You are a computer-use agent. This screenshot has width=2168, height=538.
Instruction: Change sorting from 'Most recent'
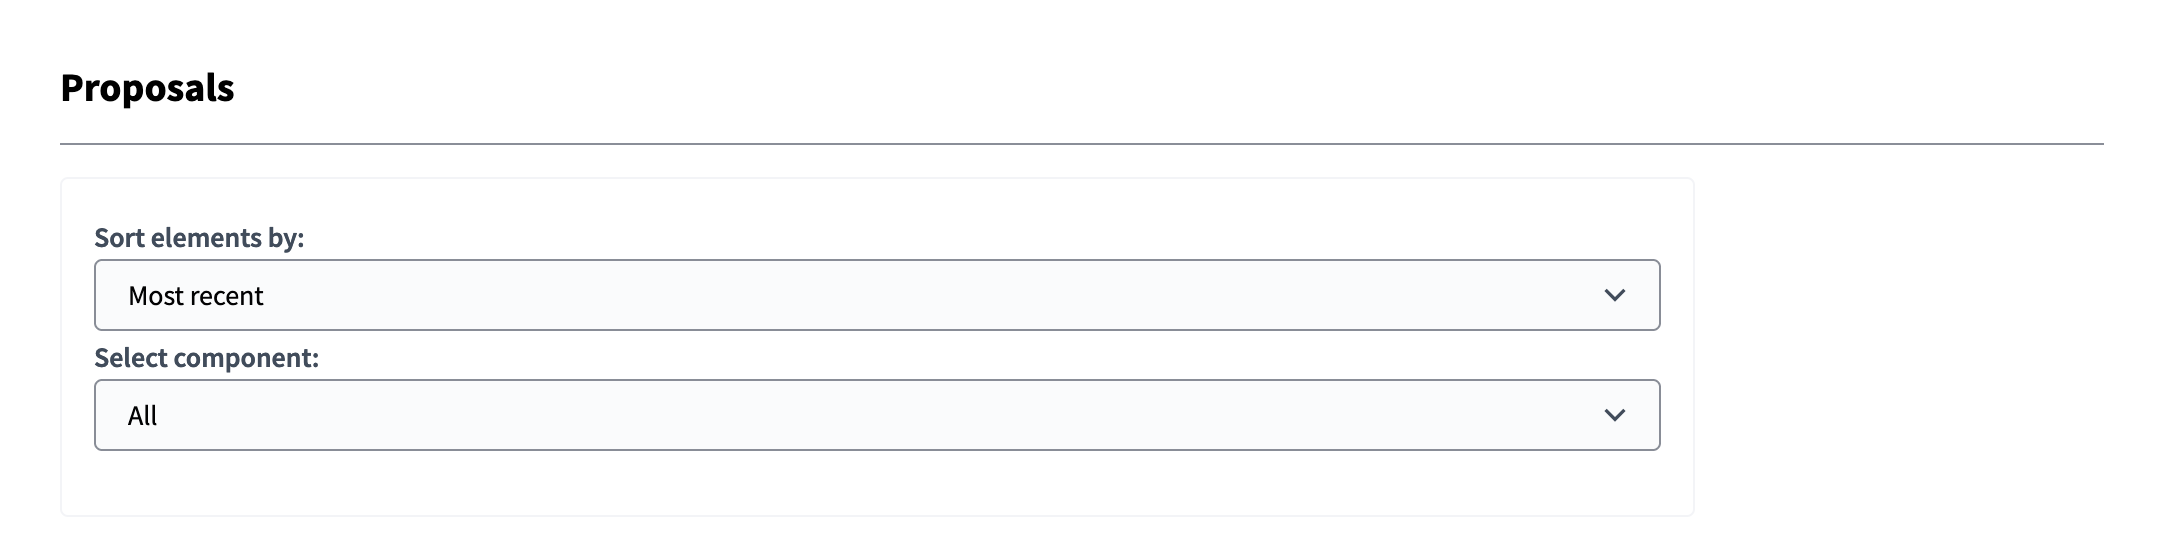click(876, 295)
